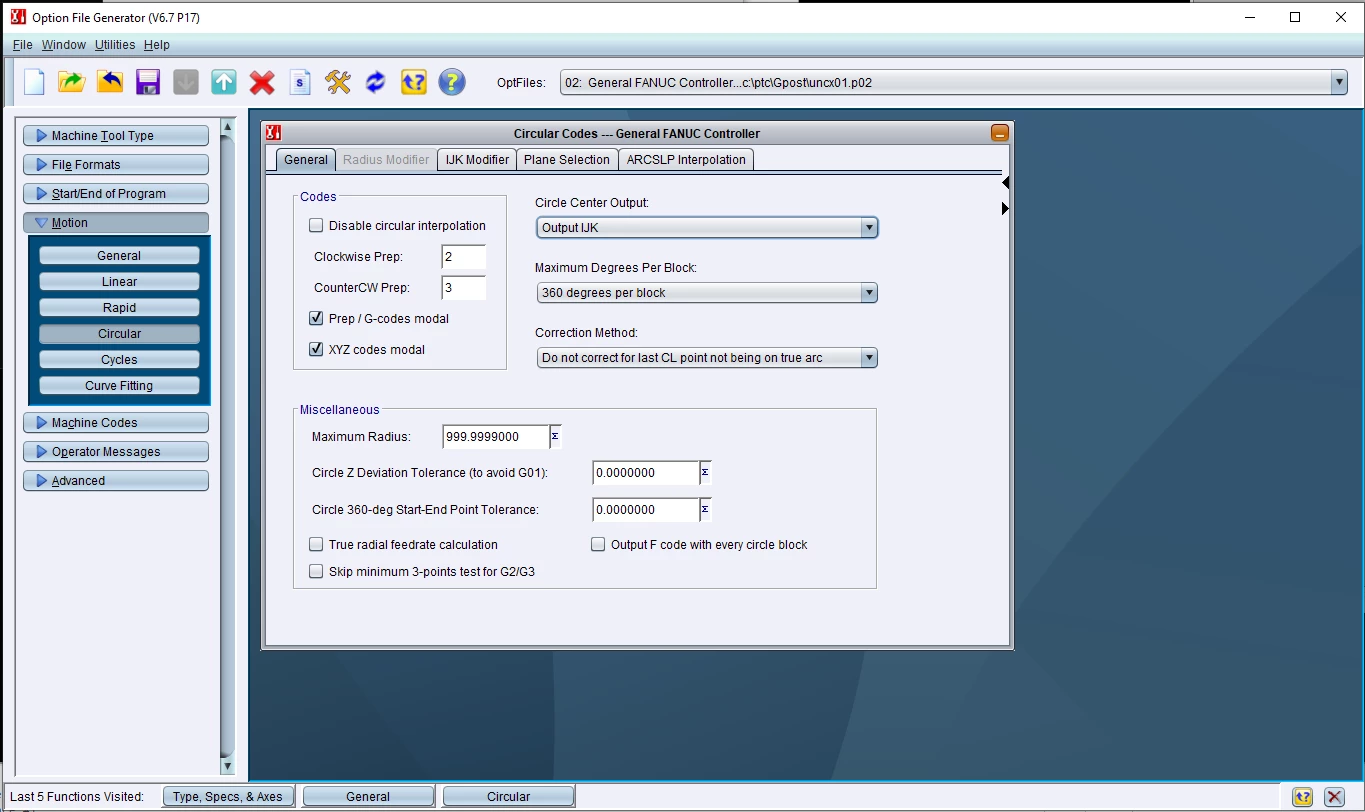
Task: Click the sigma button beside Circle Z Deviation Tolerance
Action: tap(705, 473)
